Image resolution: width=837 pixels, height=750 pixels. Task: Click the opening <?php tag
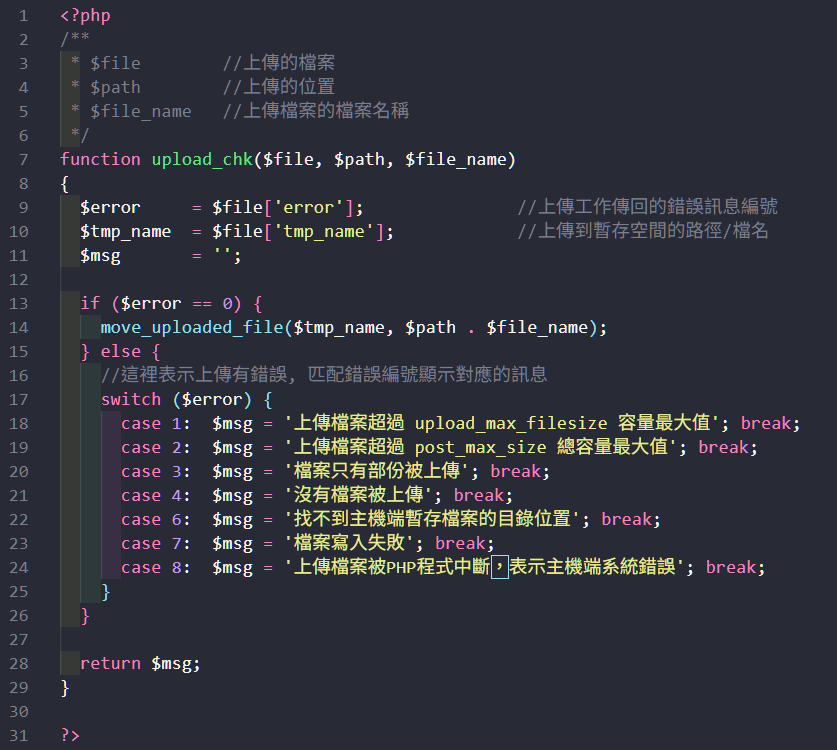pyautogui.click(x=85, y=15)
